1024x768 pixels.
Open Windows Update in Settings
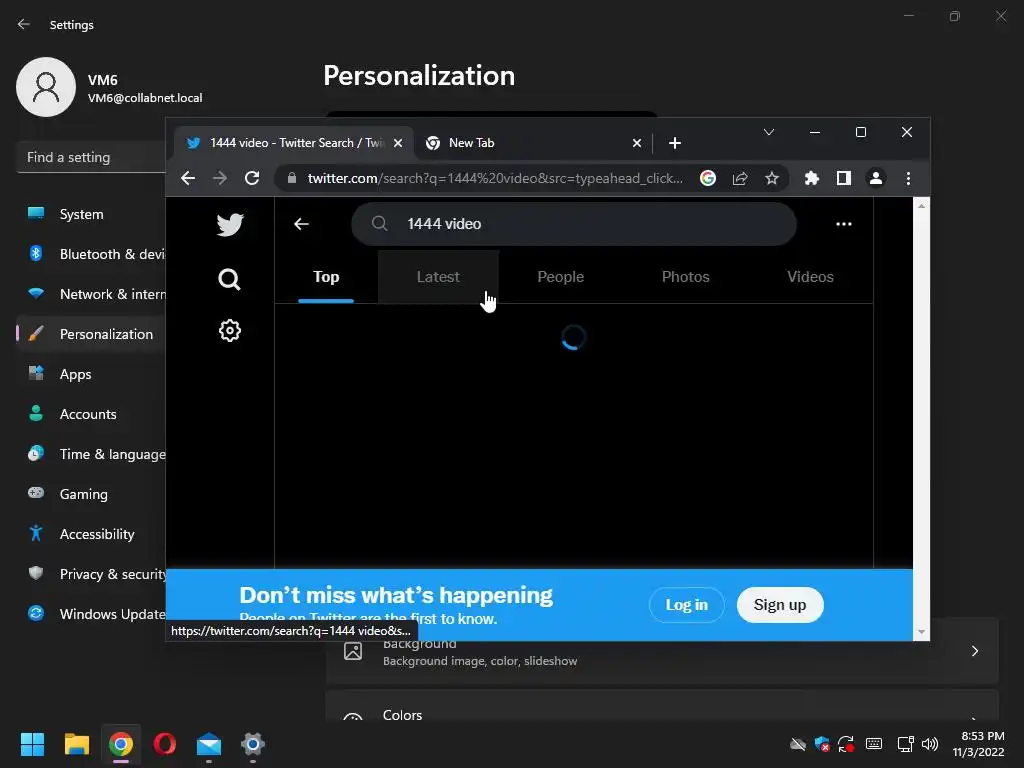tap(91, 614)
